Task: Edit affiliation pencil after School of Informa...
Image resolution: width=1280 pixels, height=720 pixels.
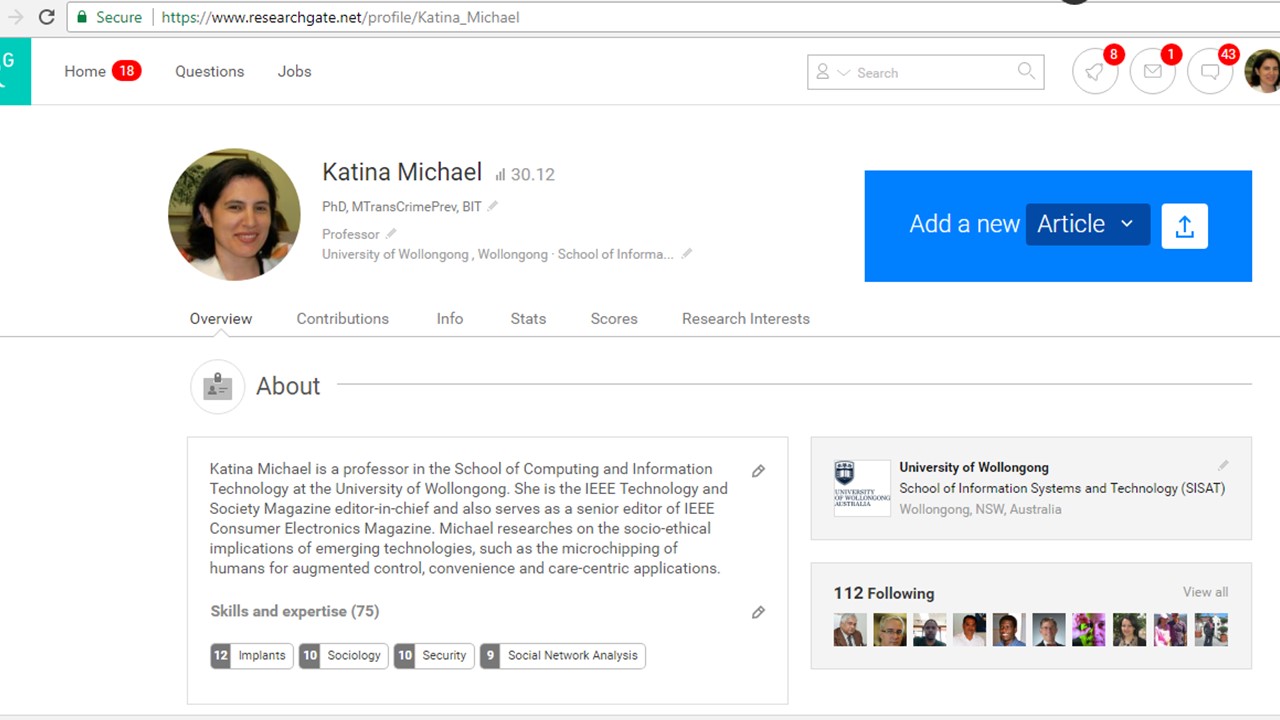Action: coord(686,254)
